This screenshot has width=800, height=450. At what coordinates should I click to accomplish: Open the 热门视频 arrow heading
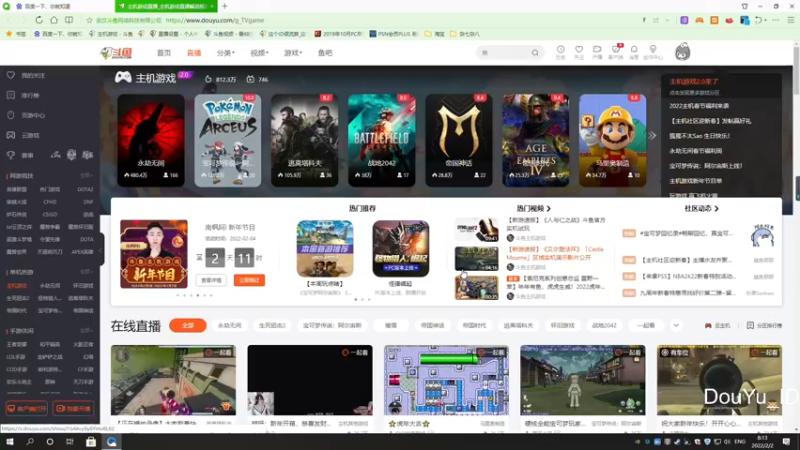pyautogui.click(x=534, y=208)
